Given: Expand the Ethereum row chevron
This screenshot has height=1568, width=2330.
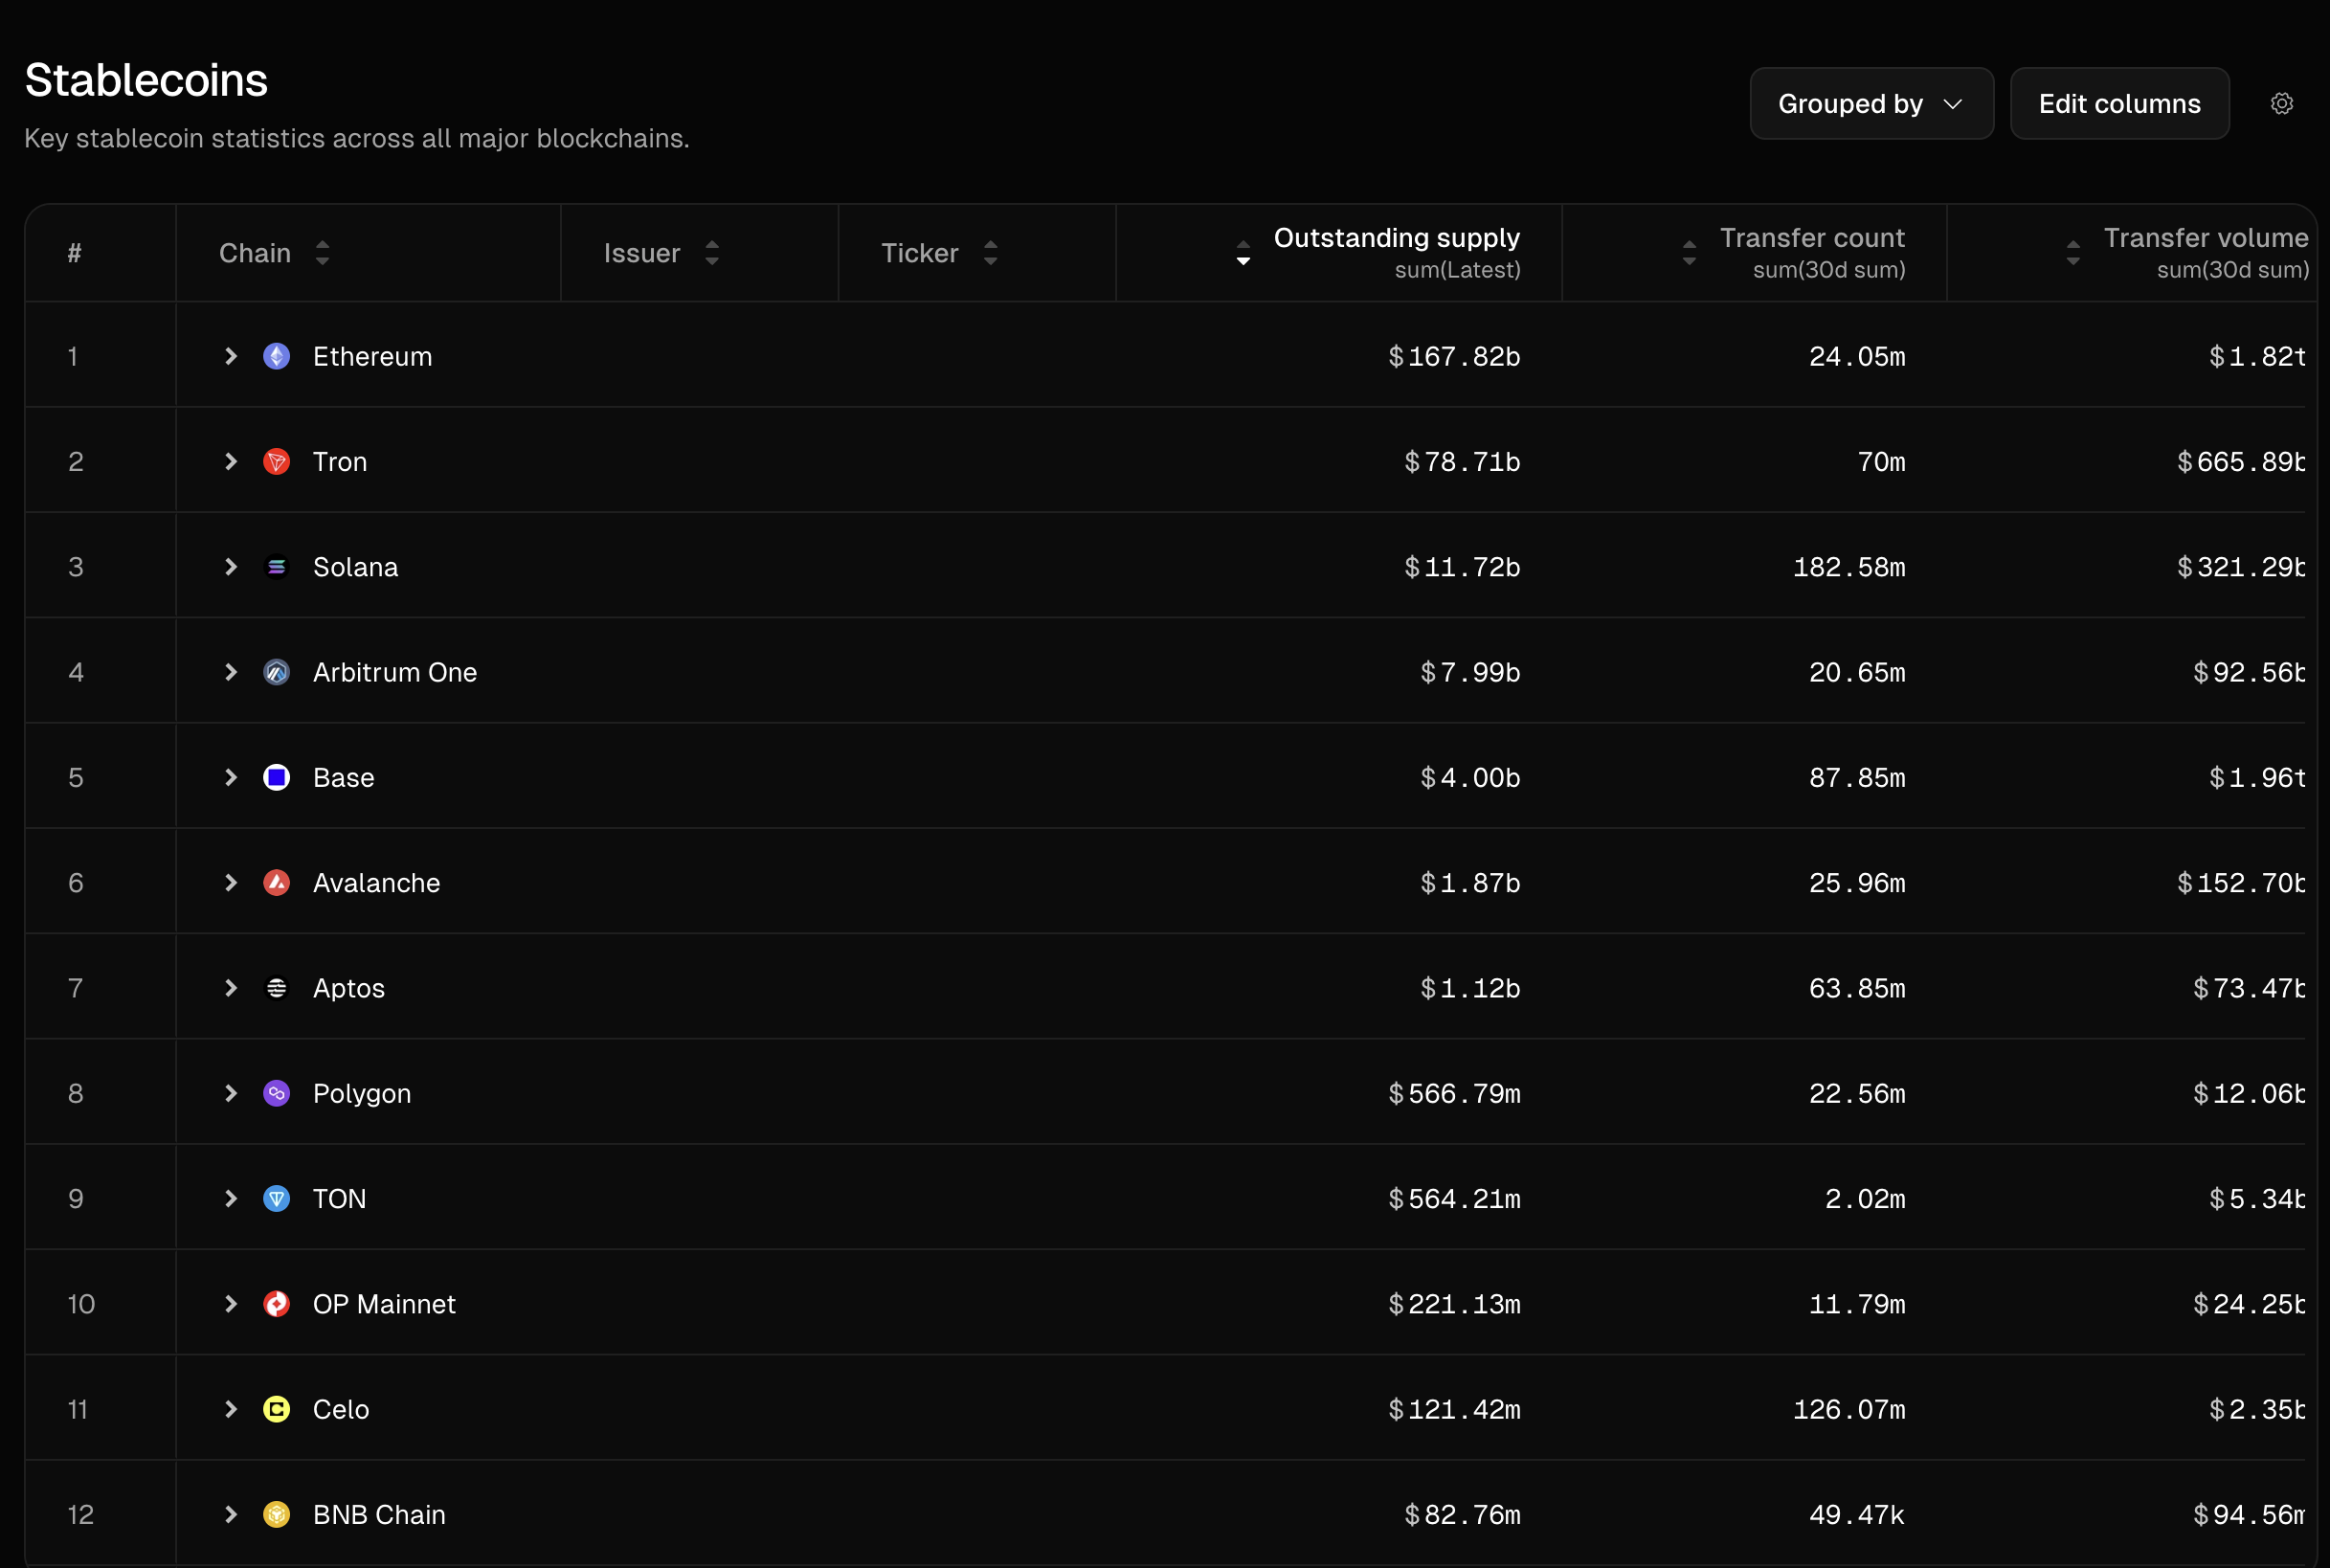Looking at the screenshot, I should tap(231, 356).
